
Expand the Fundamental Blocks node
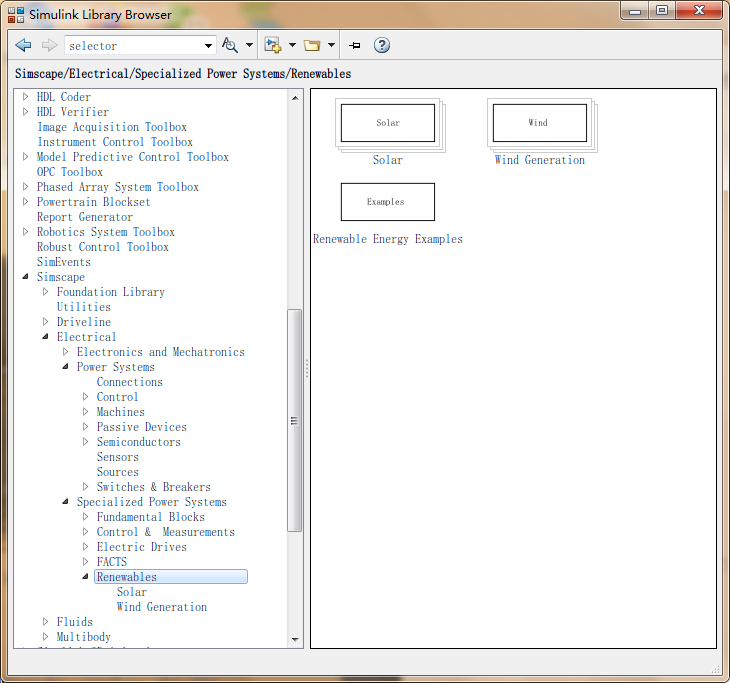coord(86,517)
